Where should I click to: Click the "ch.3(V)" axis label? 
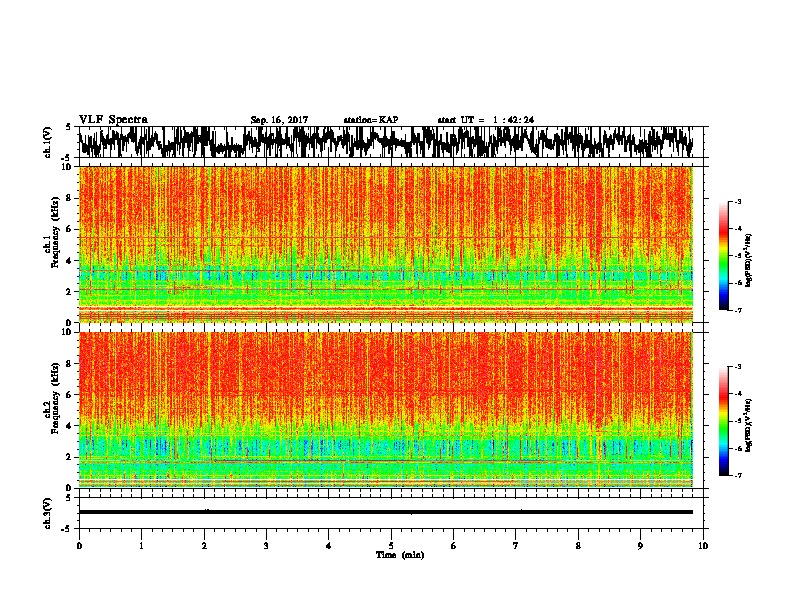[x=48, y=513]
